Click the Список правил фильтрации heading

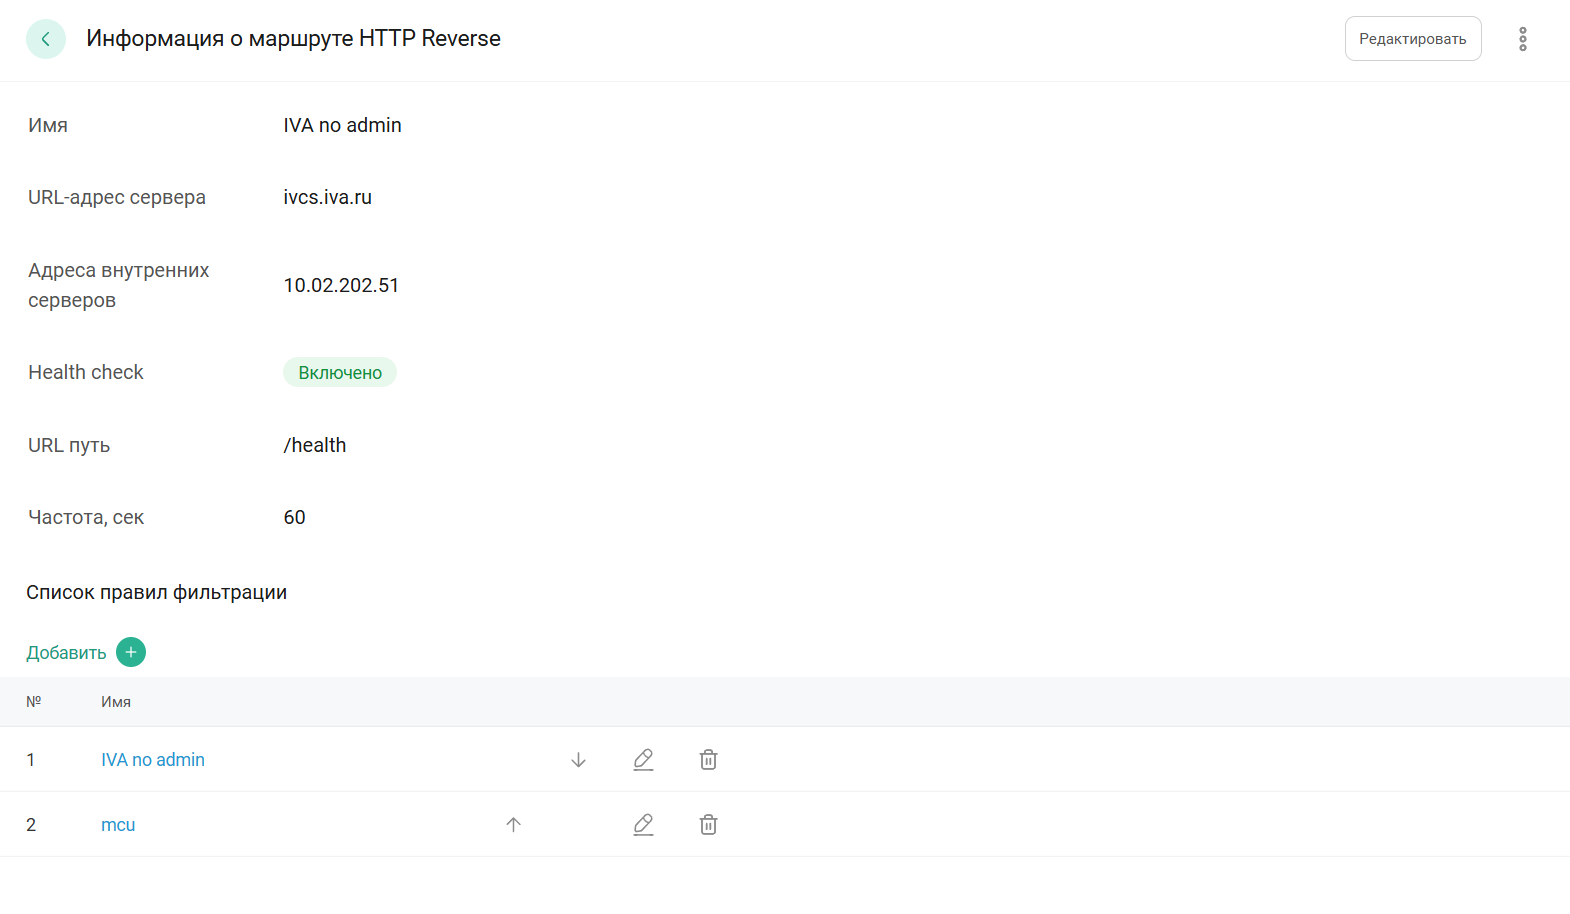coord(156,592)
